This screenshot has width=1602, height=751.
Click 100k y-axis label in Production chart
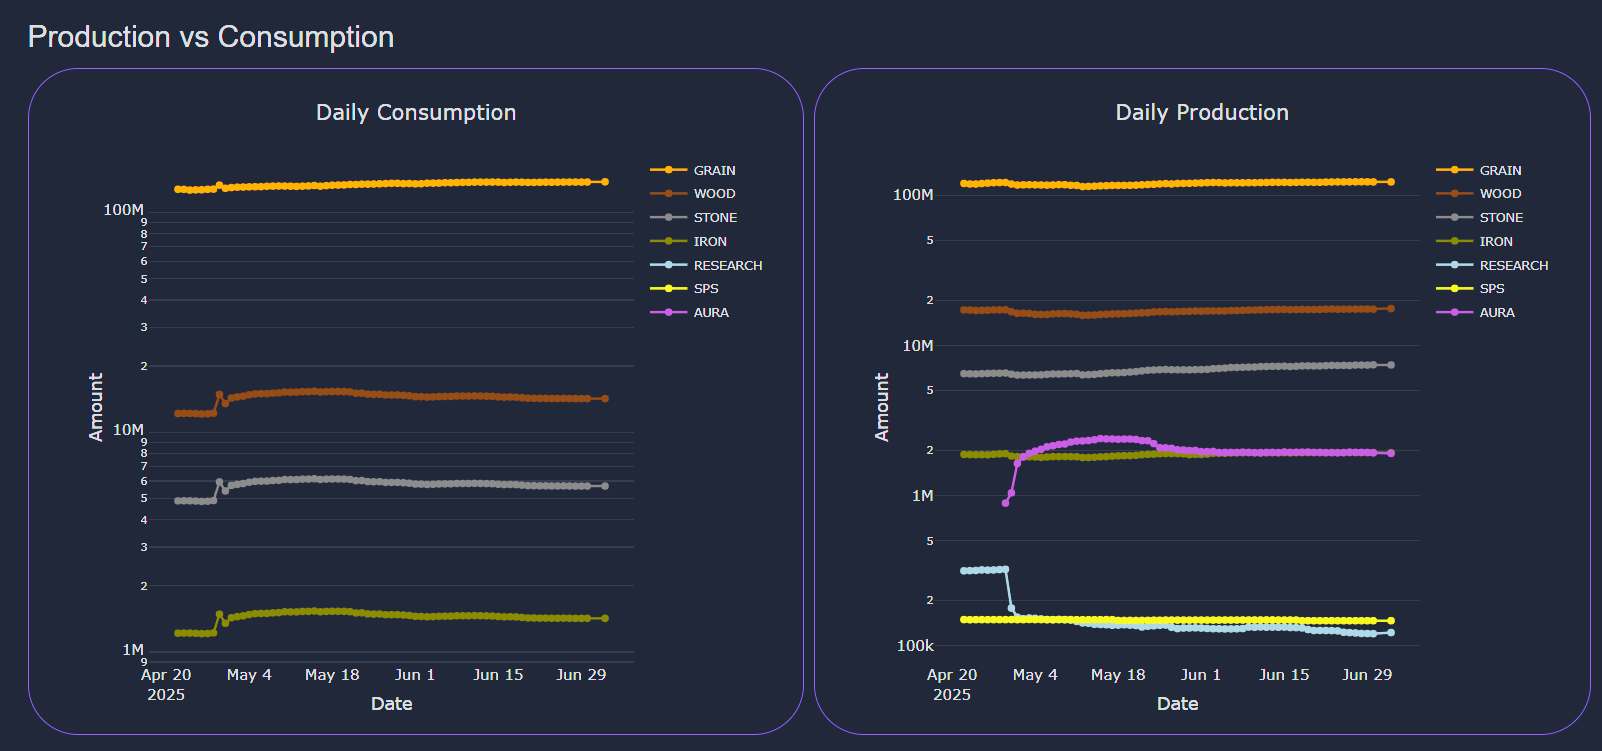click(x=915, y=646)
